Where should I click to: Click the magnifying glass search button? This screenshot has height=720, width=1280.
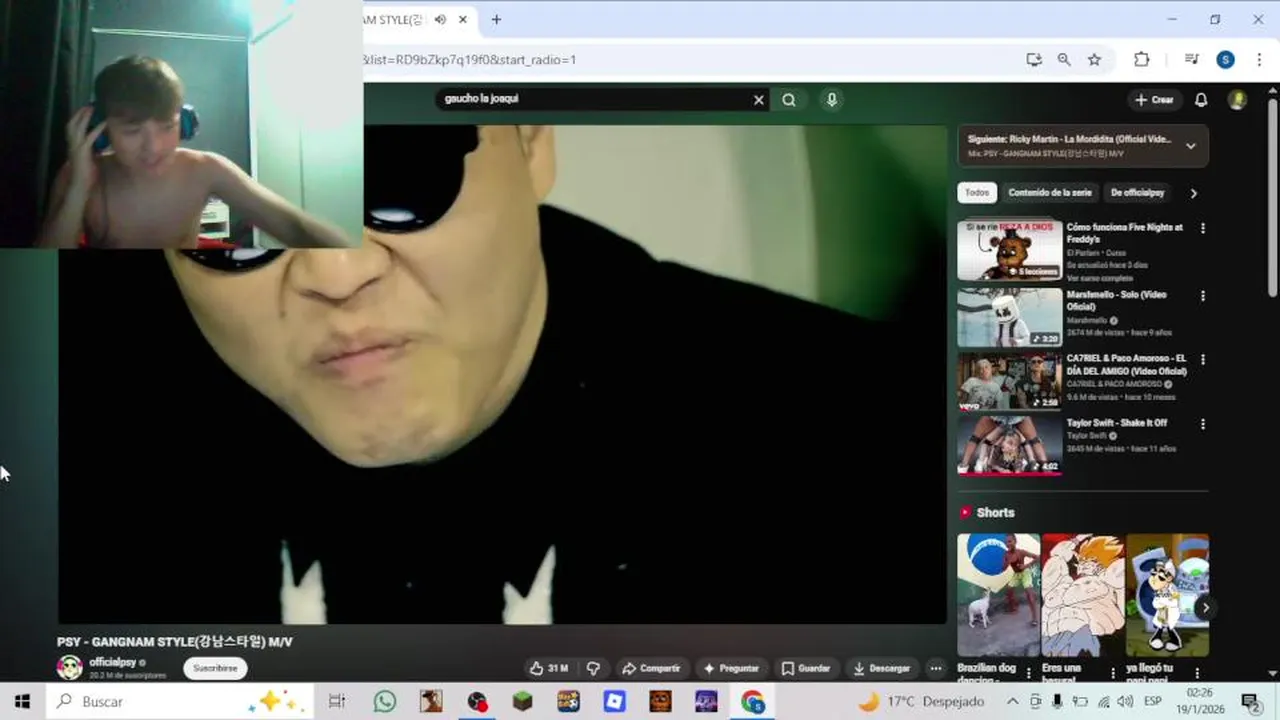click(789, 99)
